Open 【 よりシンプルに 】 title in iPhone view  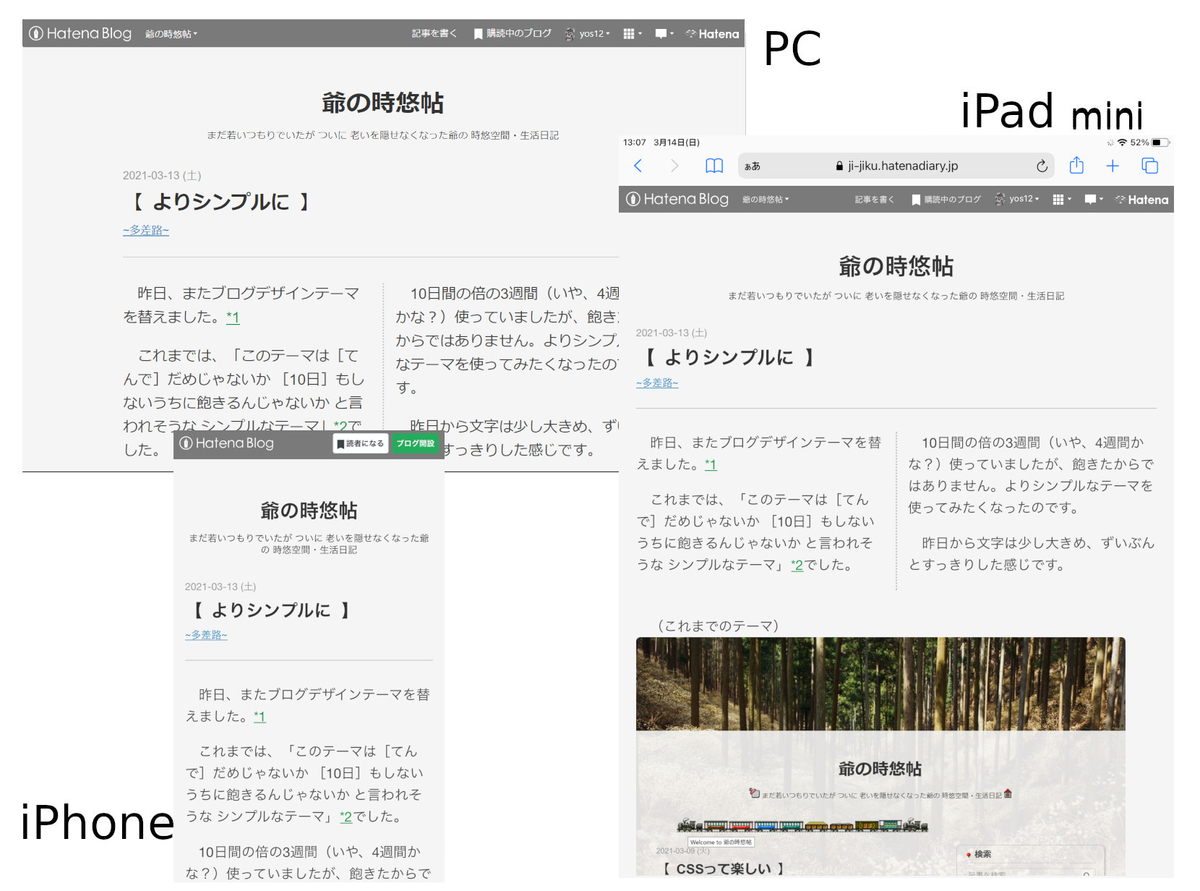pos(273,610)
